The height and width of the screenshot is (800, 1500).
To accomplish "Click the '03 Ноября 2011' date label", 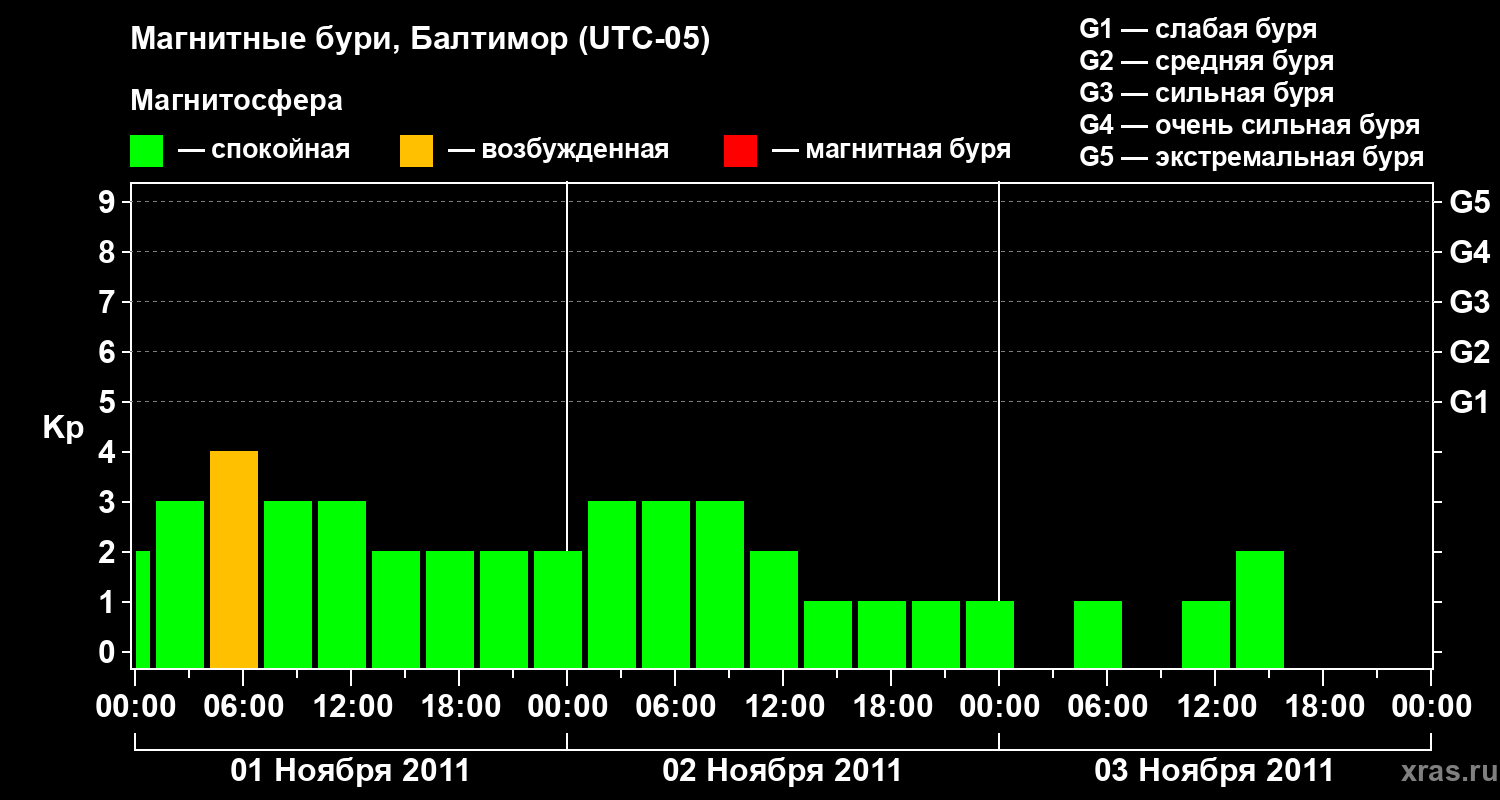I will point(1214,771).
